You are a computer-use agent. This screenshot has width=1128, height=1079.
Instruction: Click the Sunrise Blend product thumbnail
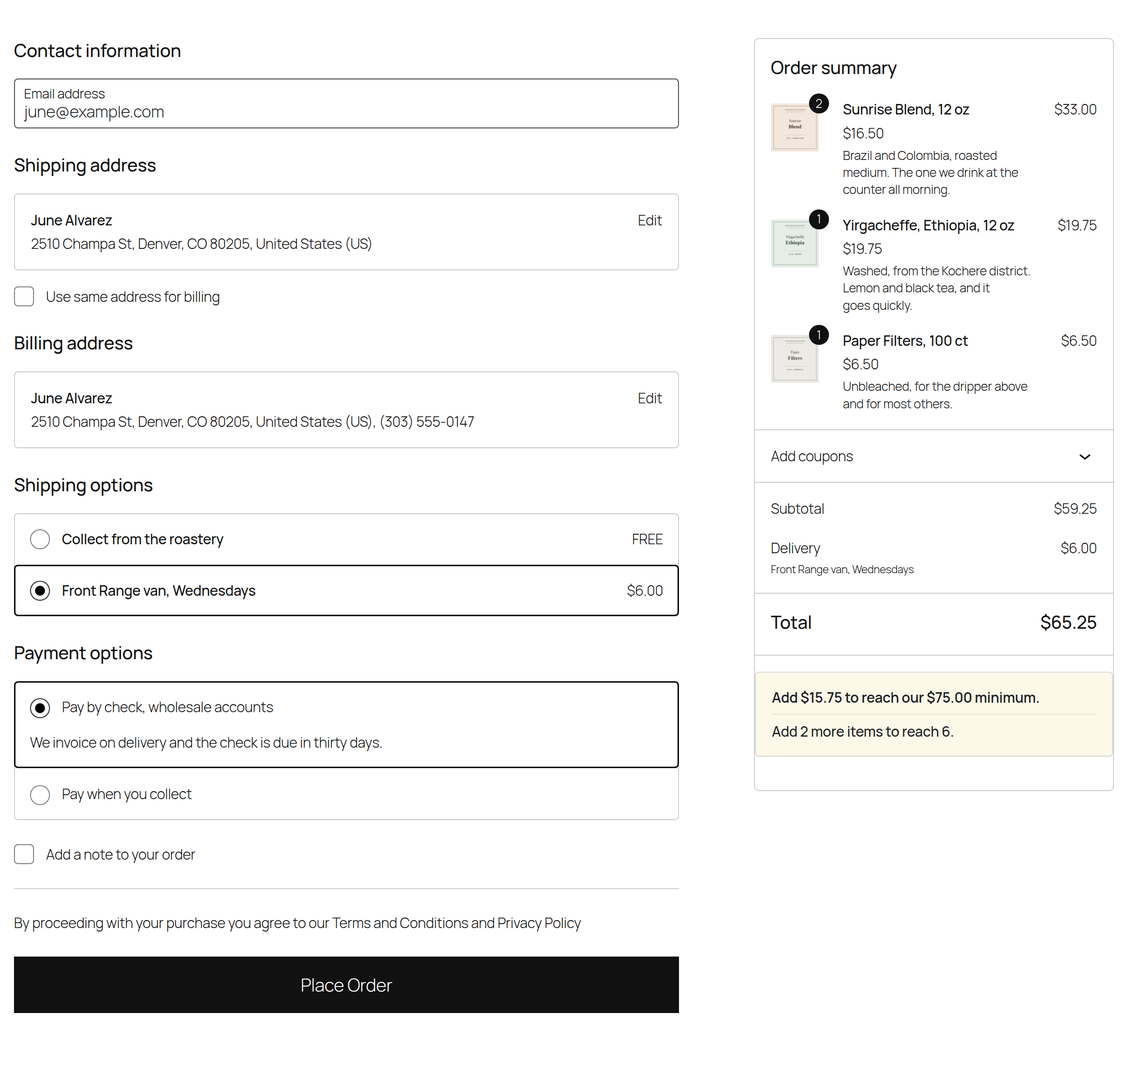tap(794, 127)
